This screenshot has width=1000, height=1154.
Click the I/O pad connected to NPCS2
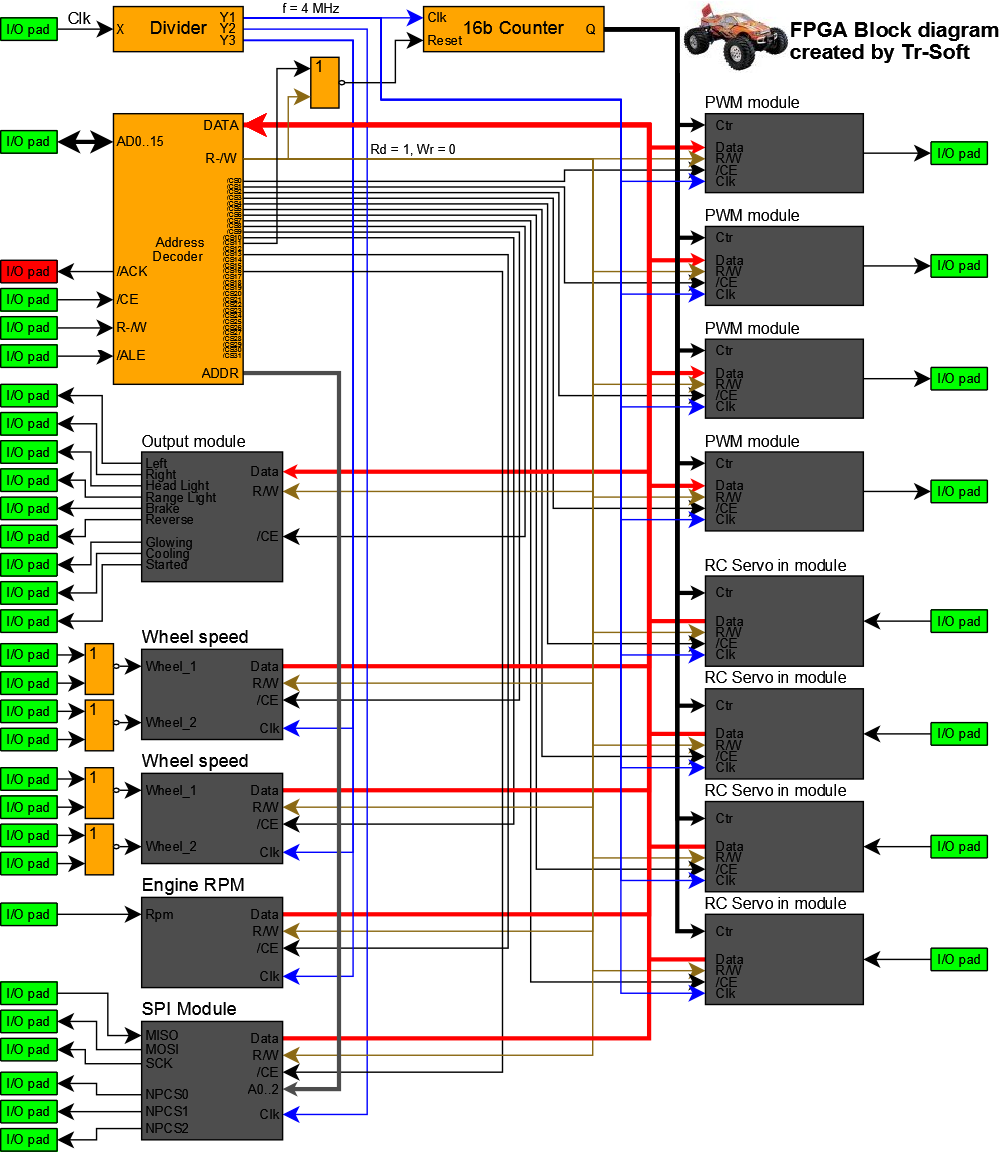tap(29, 1139)
